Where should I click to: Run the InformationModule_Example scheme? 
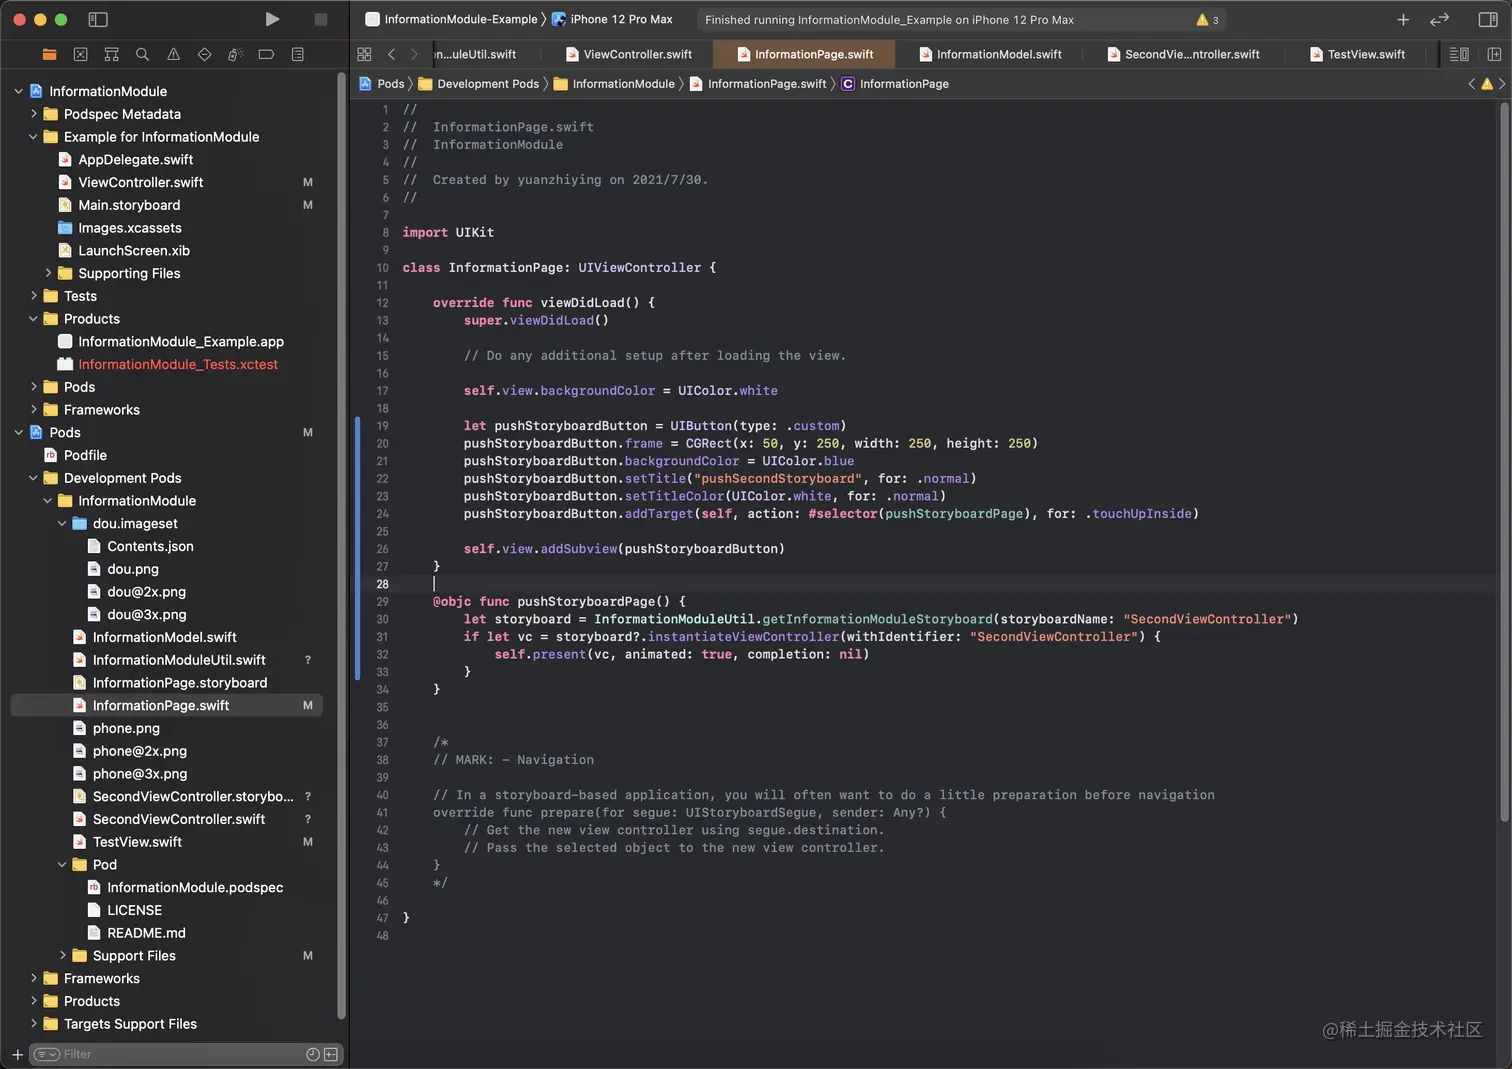tap(272, 19)
